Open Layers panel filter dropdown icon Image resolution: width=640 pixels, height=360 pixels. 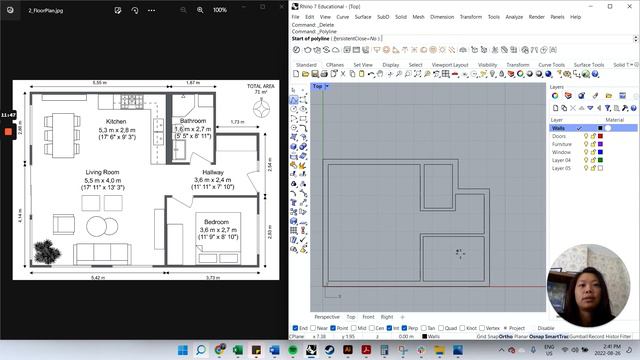[x=608, y=108]
